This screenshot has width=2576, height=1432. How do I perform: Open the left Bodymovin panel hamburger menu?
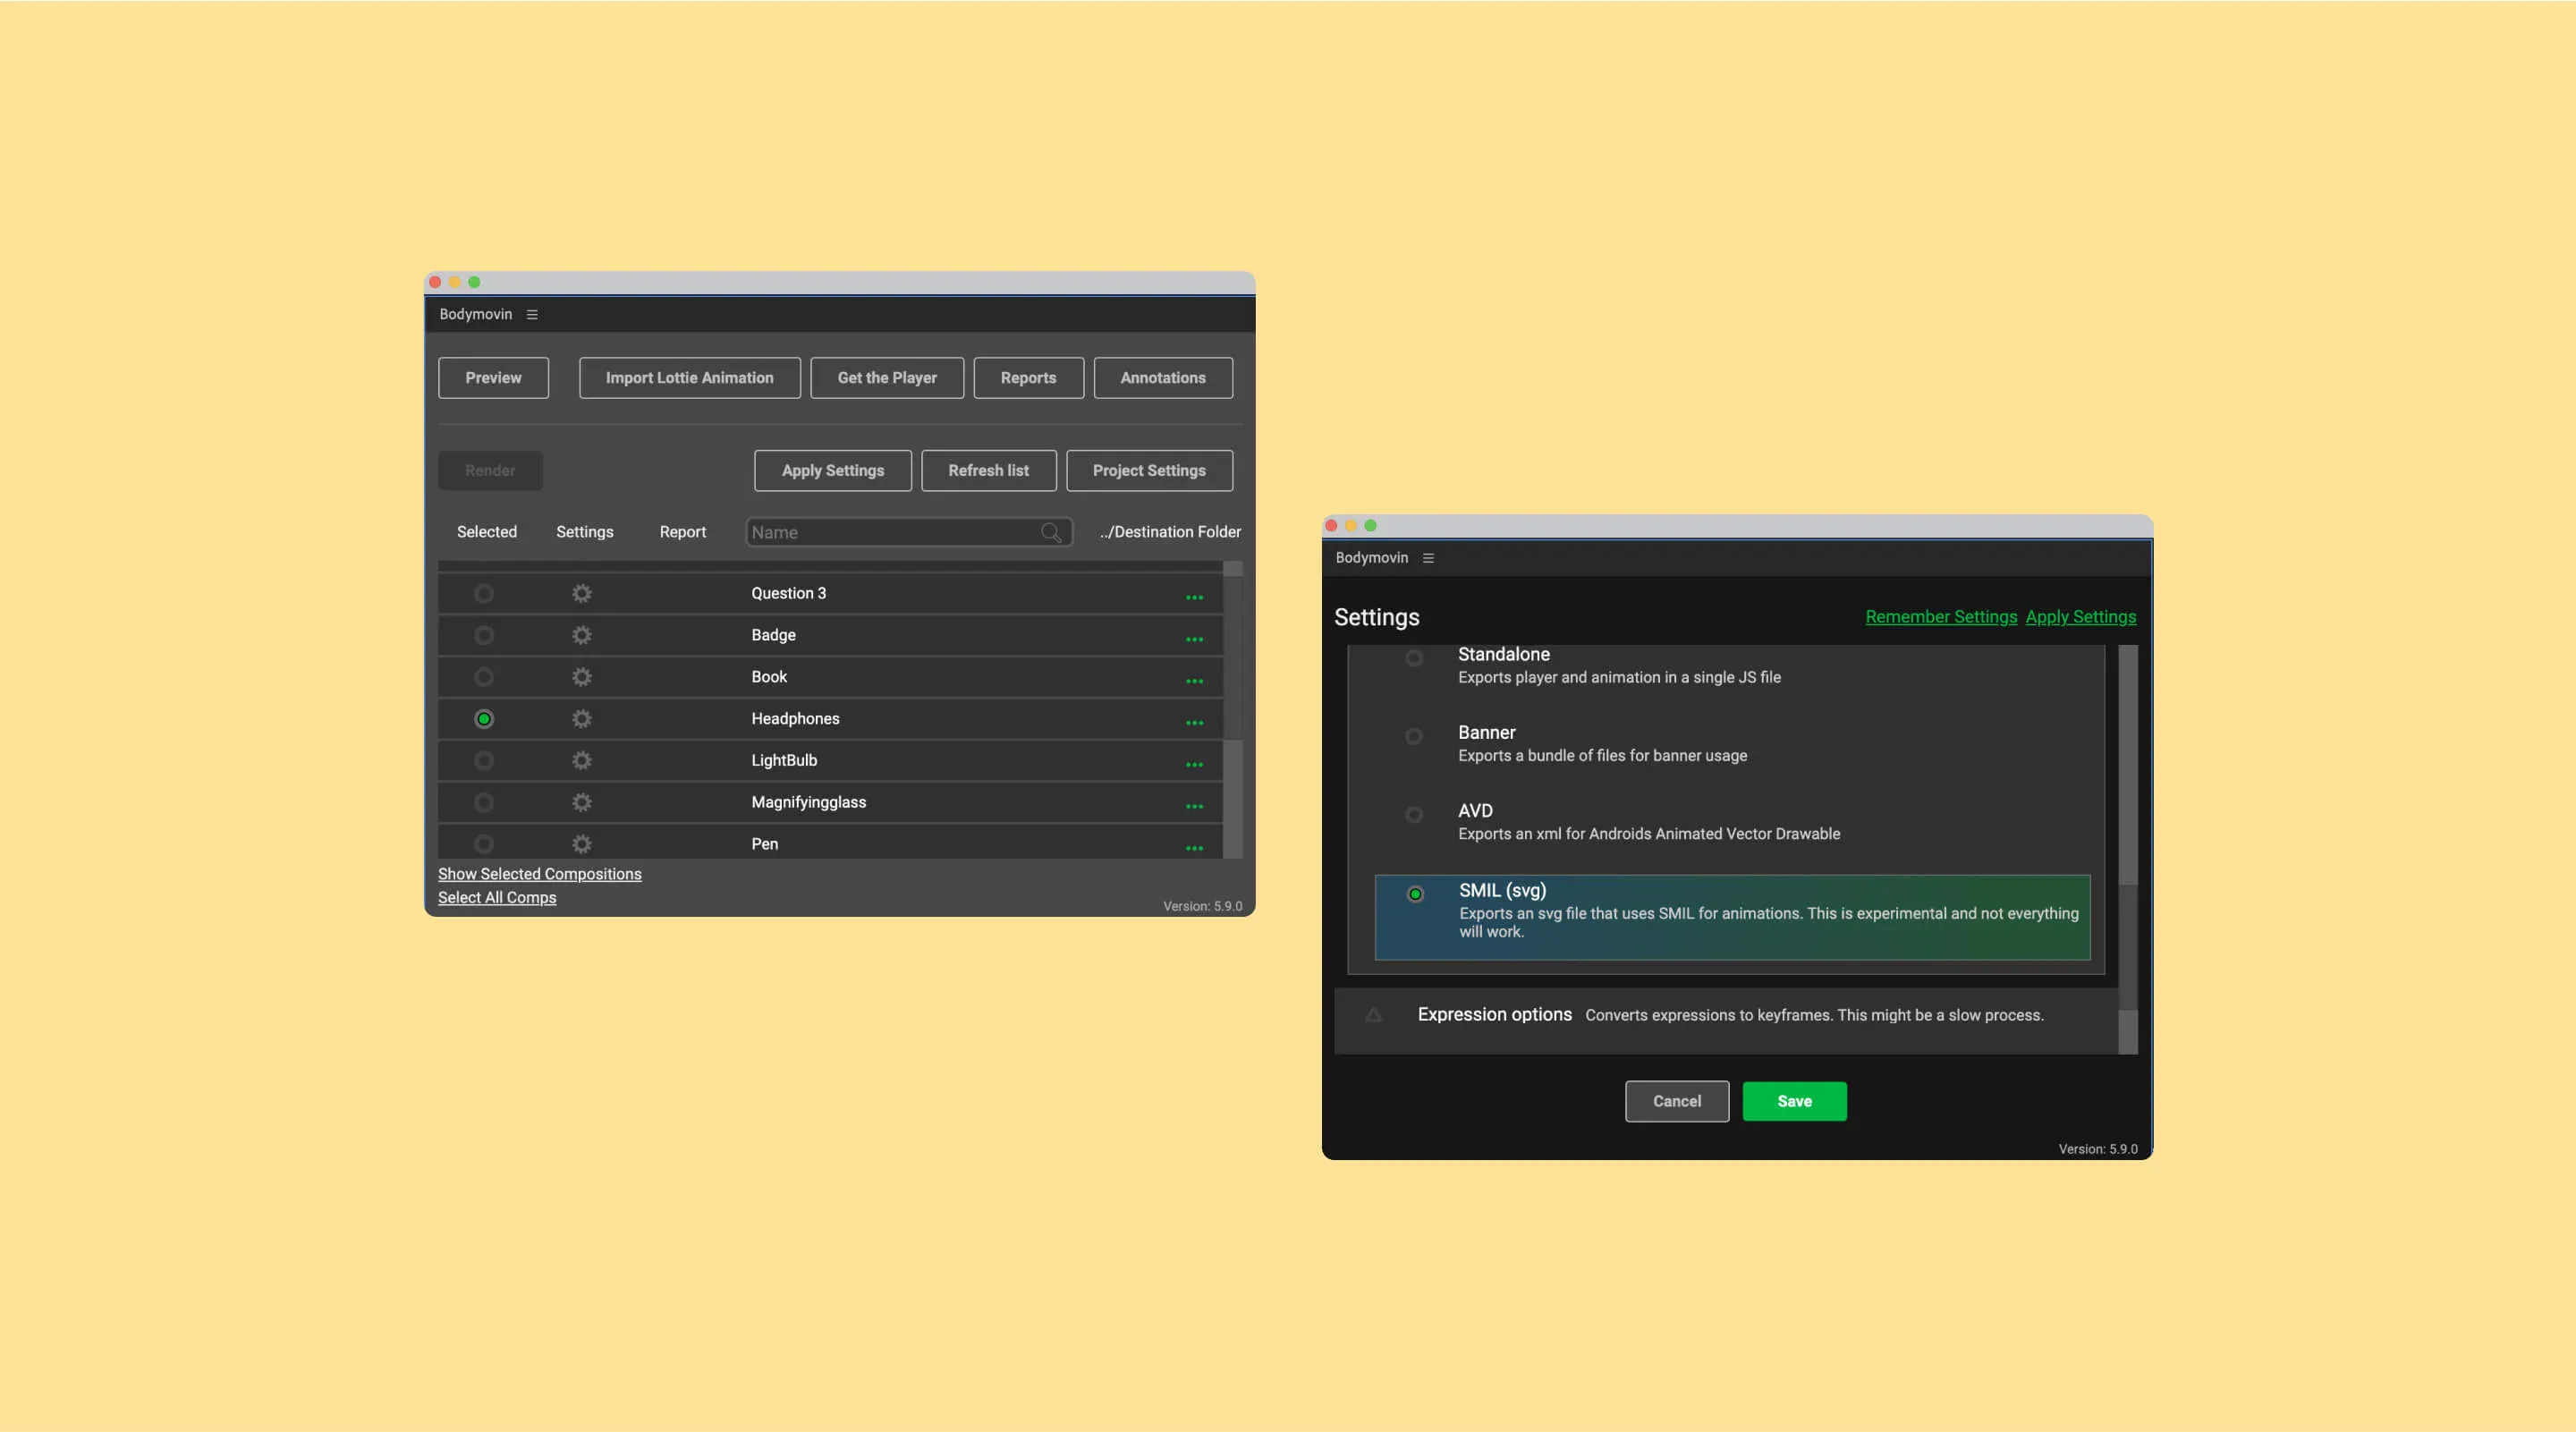click(532, 315)
